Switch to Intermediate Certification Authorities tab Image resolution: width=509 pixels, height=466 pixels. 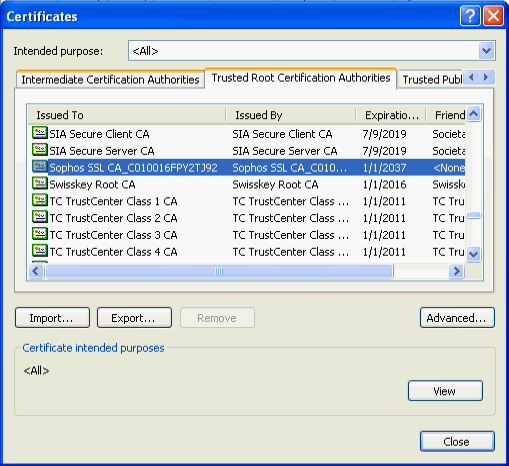(x=110, y=80)
